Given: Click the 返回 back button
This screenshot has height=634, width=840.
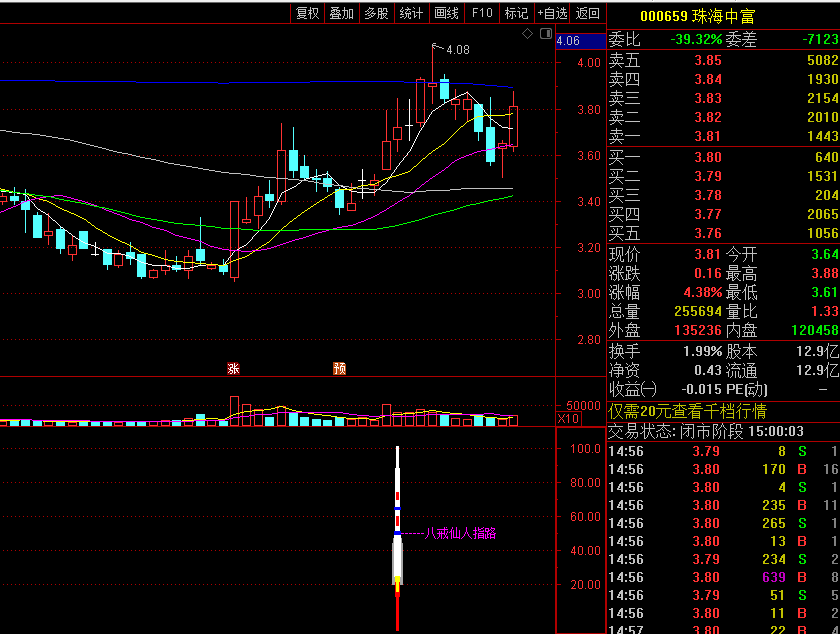Looking at the screenshot, I should pos(588,13).
